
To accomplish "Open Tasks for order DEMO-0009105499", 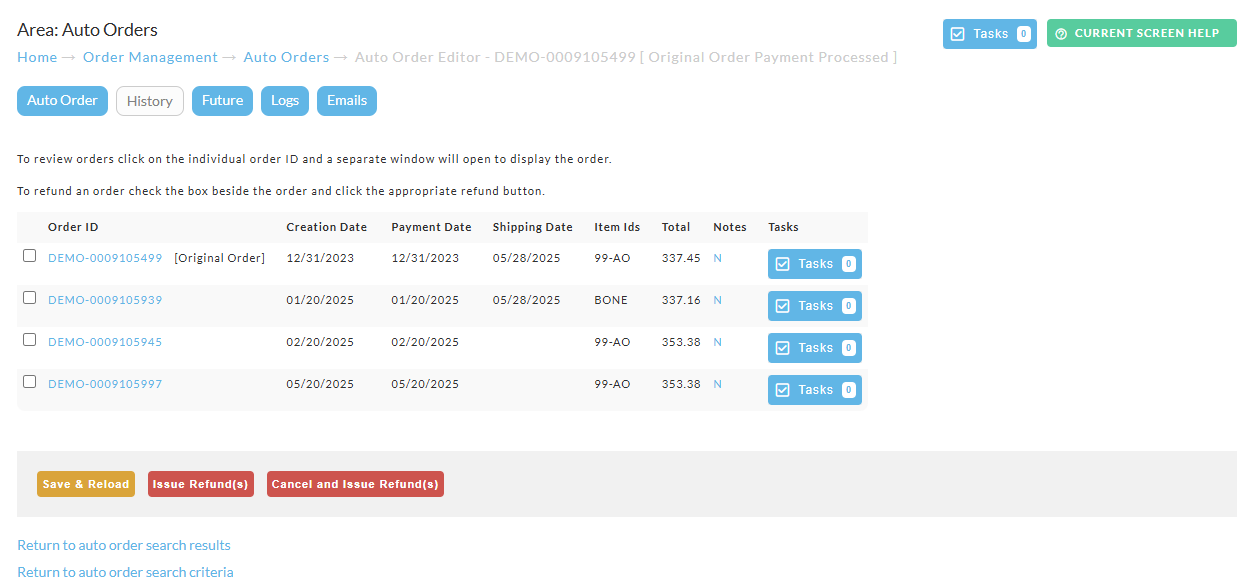I will point(815,264).
